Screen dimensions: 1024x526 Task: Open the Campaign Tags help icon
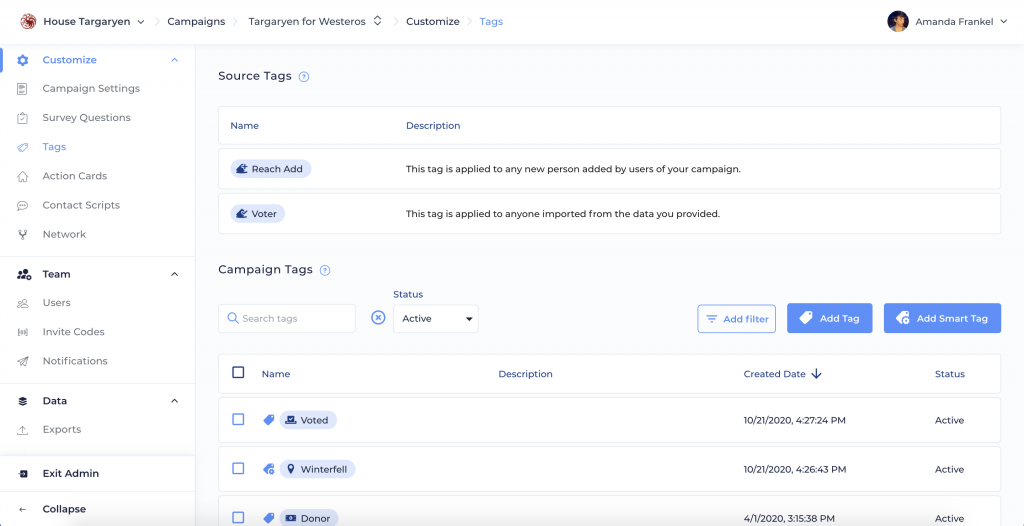click(325, 270)
